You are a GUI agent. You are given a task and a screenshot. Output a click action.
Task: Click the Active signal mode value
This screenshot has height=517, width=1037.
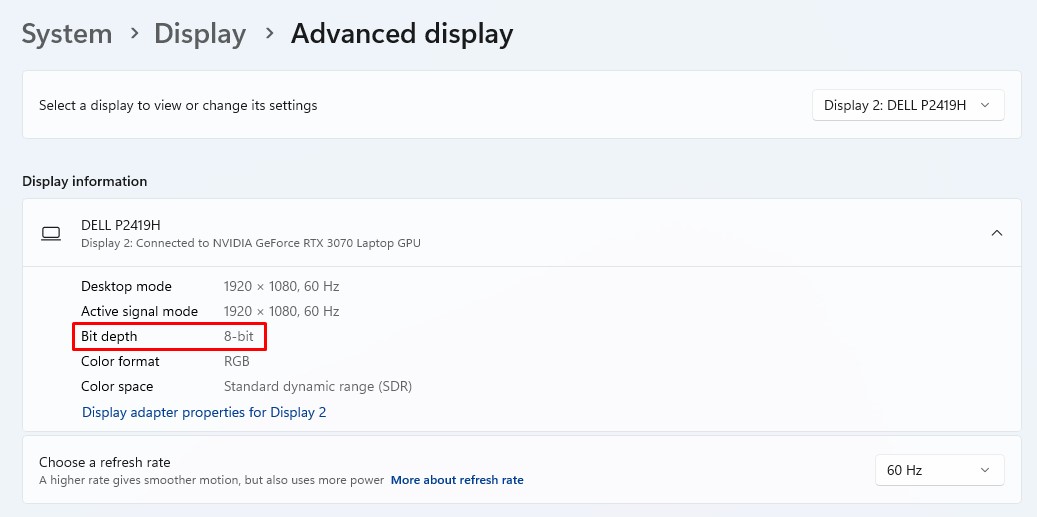(281, 311)
